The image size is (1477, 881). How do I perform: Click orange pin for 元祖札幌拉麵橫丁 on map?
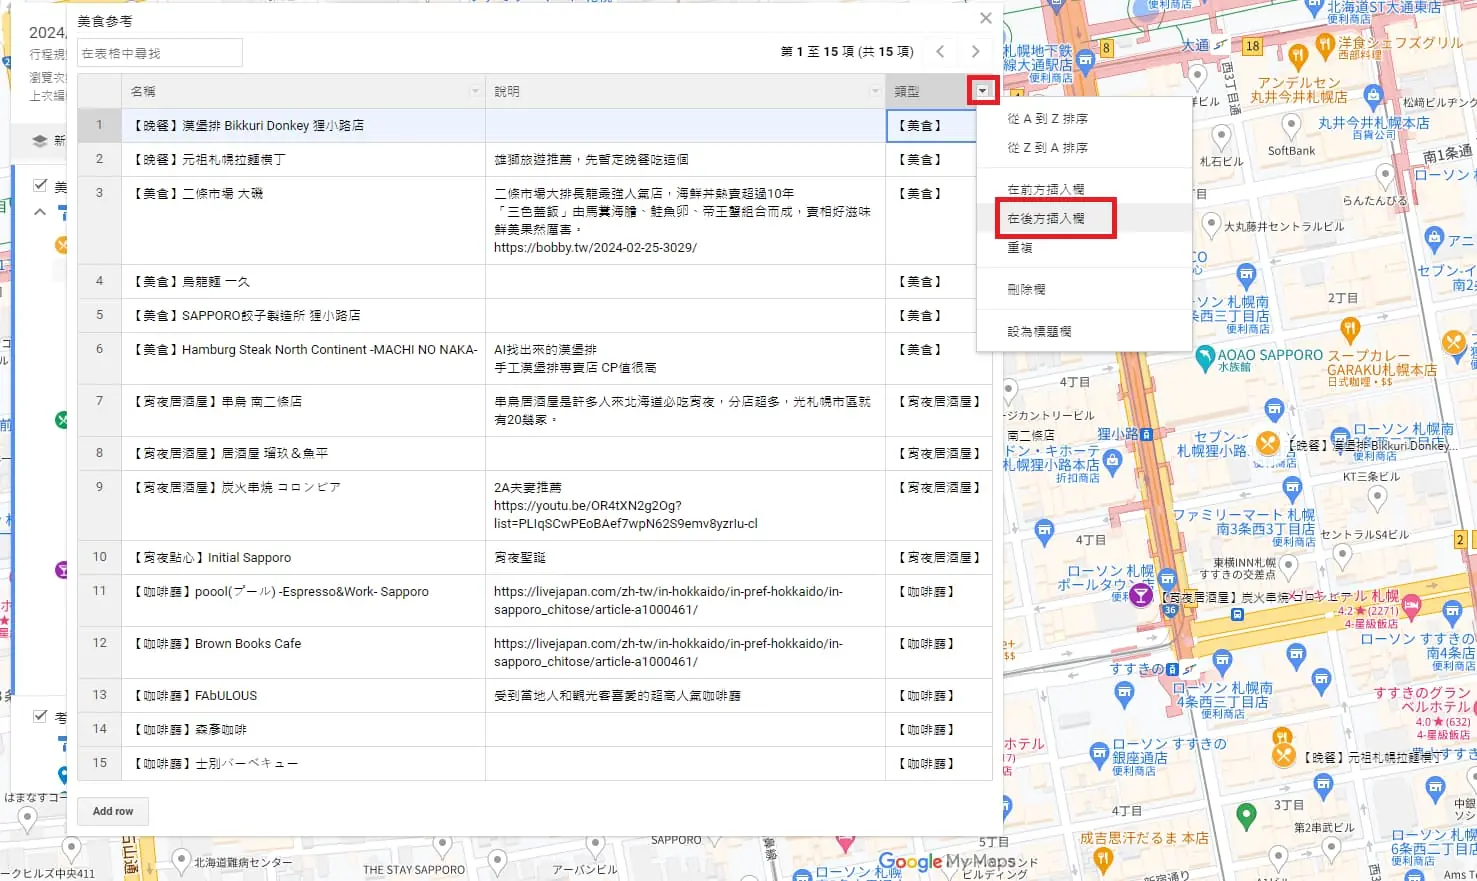pyautogui.click(x=1284, y=756)
